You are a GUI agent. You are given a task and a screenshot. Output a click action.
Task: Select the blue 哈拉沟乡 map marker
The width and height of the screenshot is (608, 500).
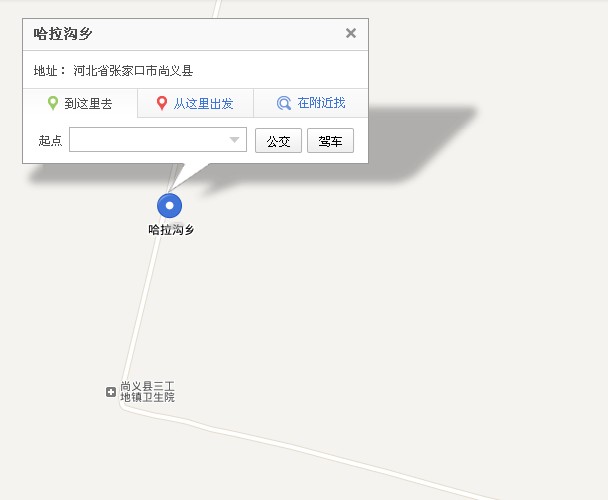coord(169,206)
